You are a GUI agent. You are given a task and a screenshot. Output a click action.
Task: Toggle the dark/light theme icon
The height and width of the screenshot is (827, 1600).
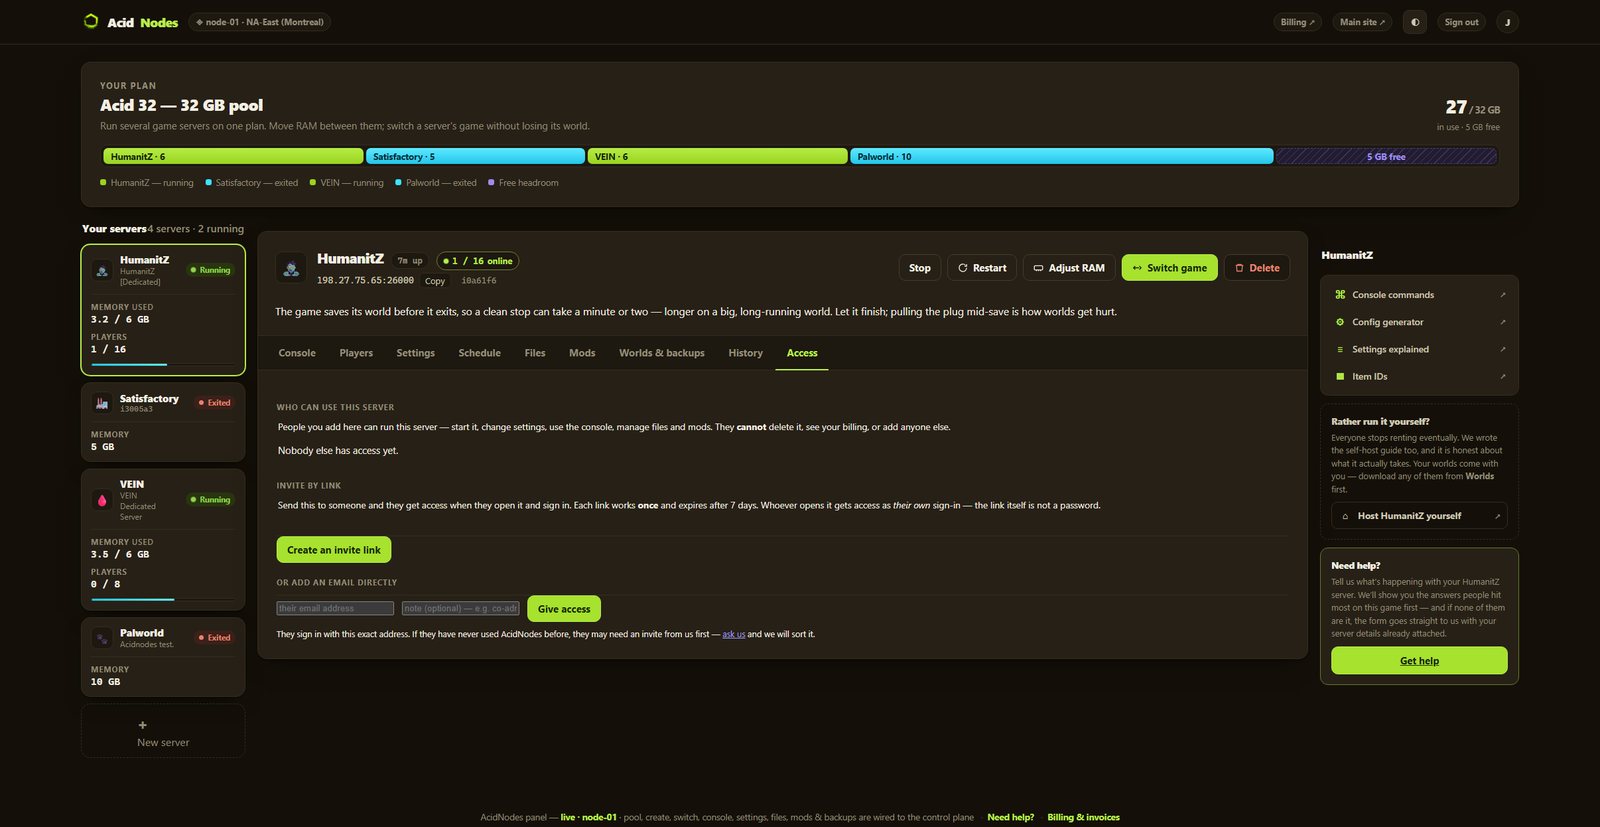coord(1415,22)
